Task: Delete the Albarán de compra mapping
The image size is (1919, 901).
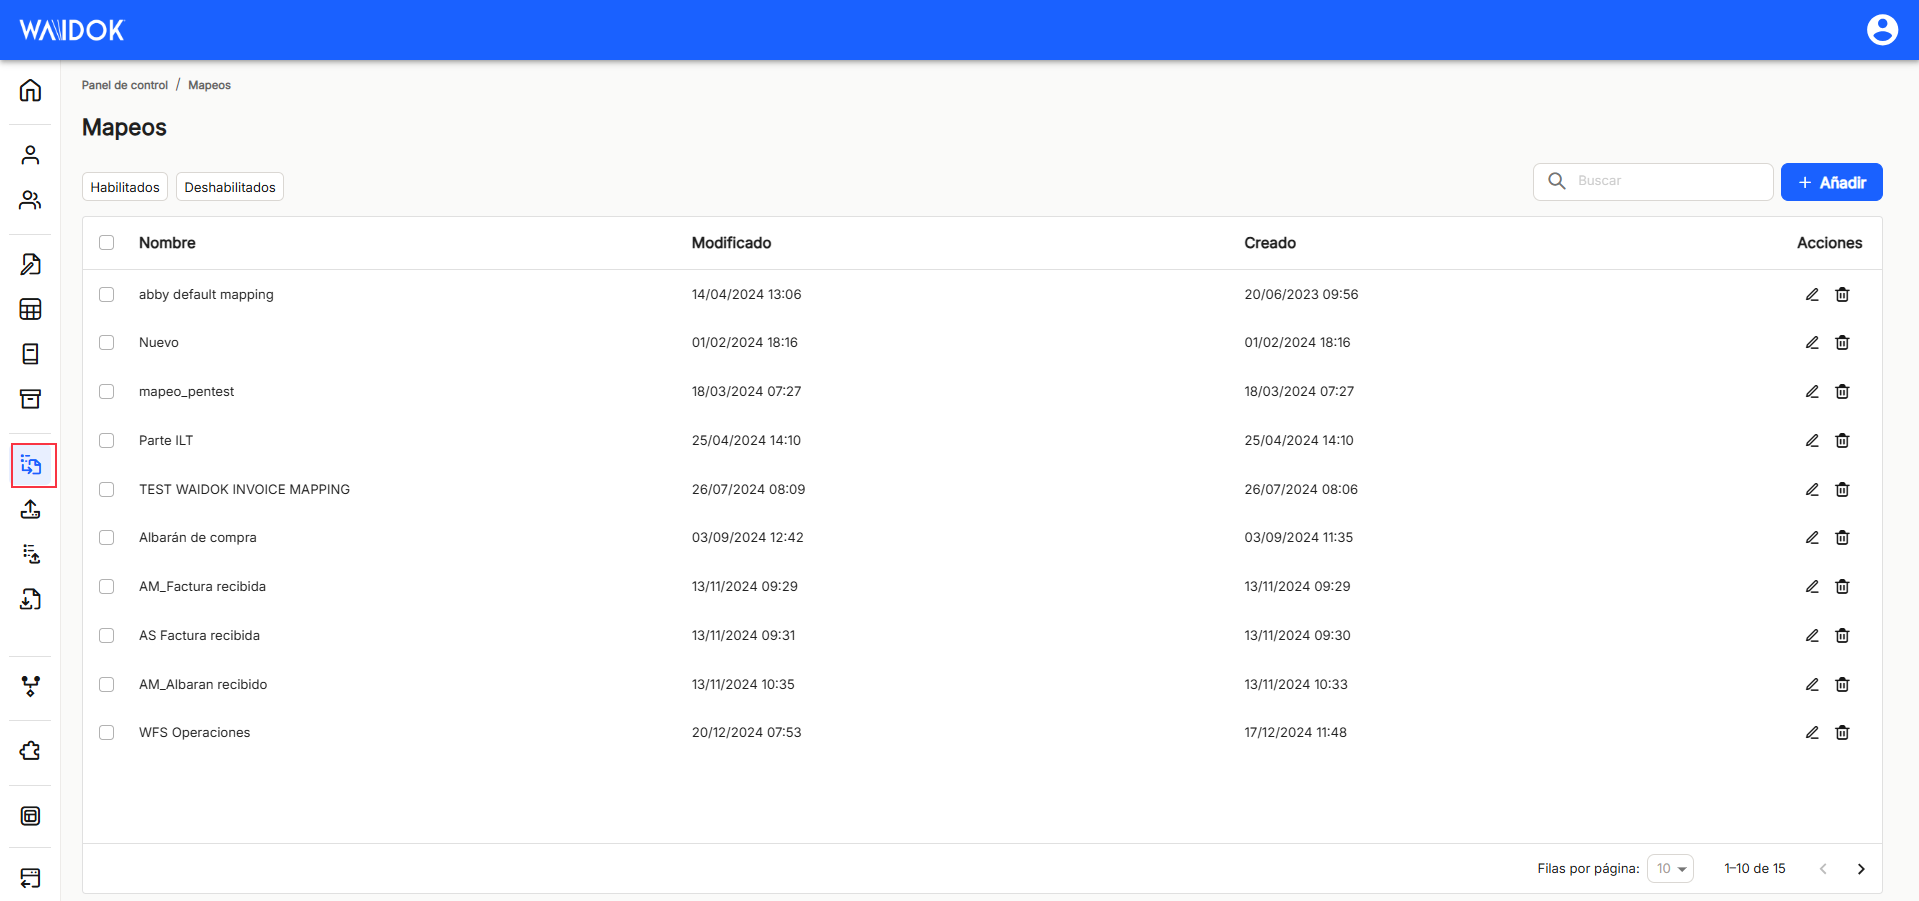Action: click(x=1842, y=537)
